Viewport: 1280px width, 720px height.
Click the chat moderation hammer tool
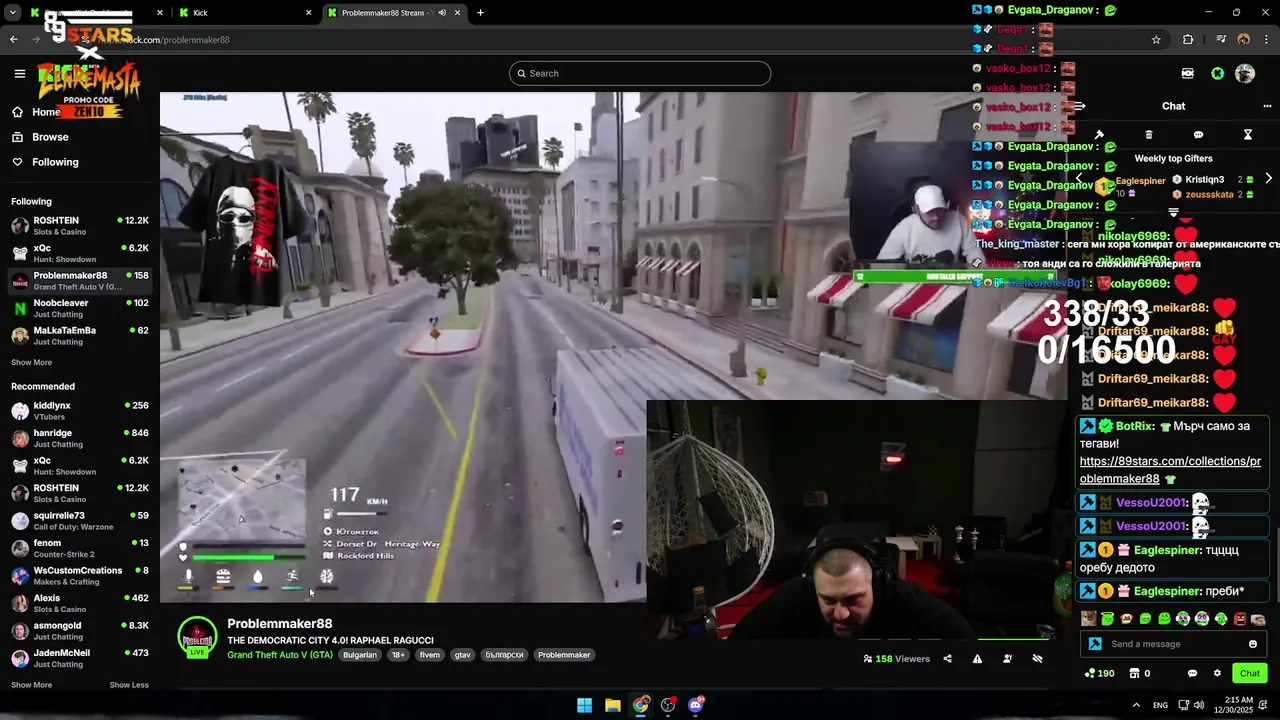1099,135
